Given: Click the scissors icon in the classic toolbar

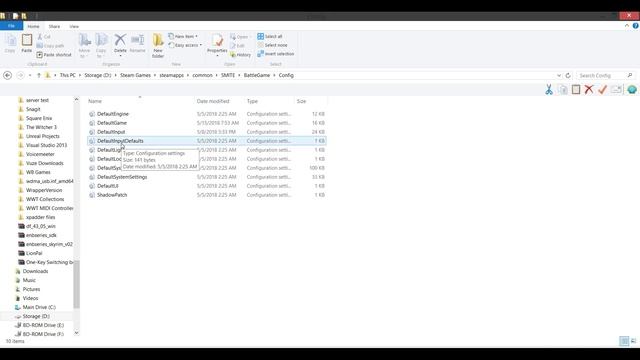Looking at the screenshot, I should coord(549,89).
